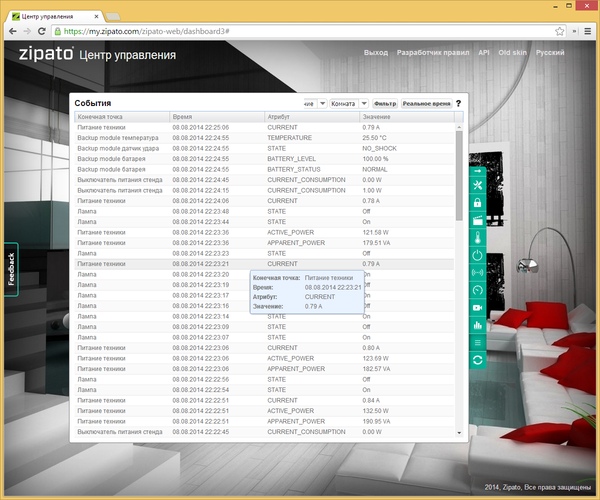
Task: Enable Реальное время mode
Action: coord(427,103)
